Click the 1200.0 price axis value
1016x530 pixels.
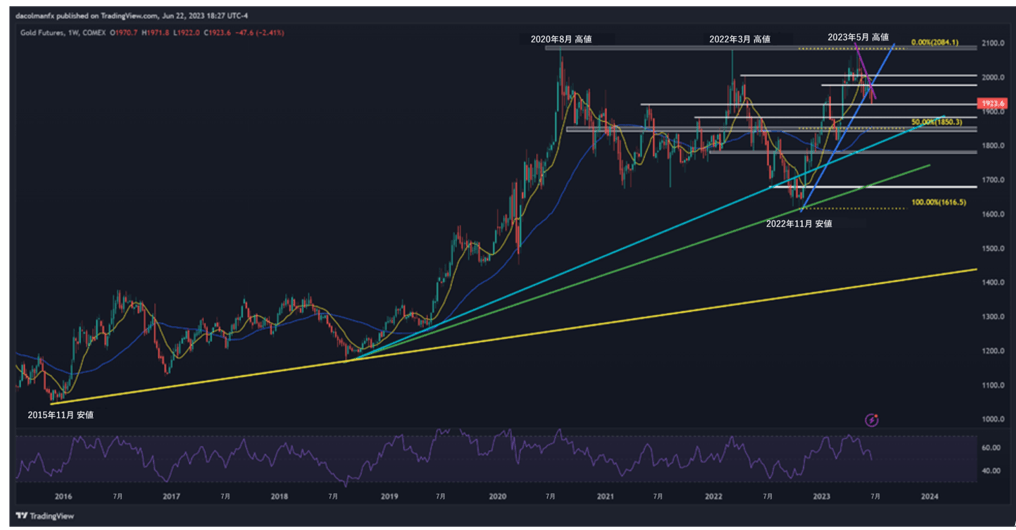pos(993,351)
